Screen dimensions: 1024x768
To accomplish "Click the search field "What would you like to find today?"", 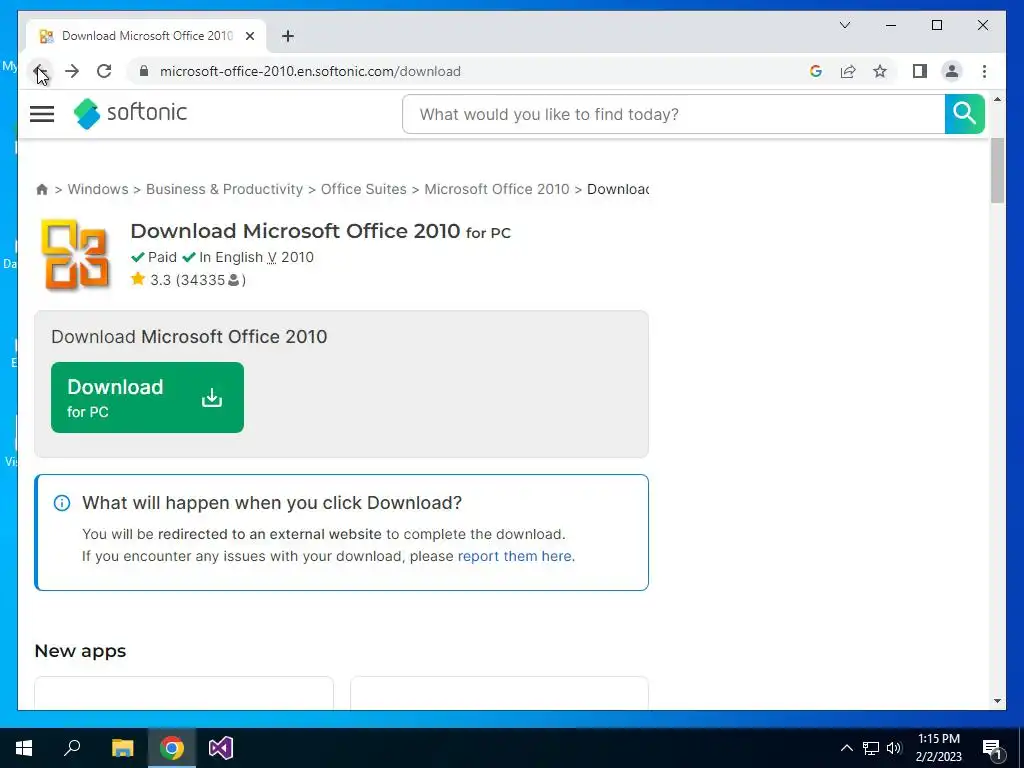I will 673,114.
